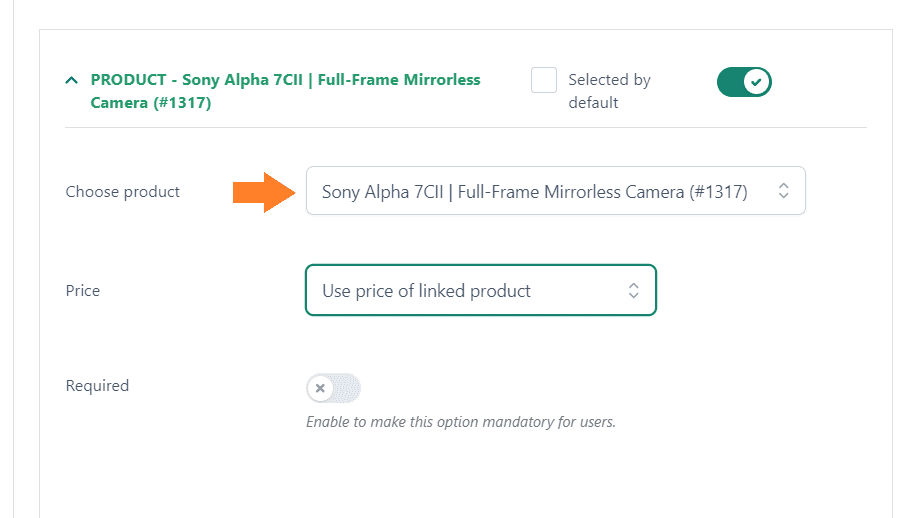The width and height of the screenshot is (901, 518).
Task: Open the Price dropdown menu
Action: pos(481,290)
